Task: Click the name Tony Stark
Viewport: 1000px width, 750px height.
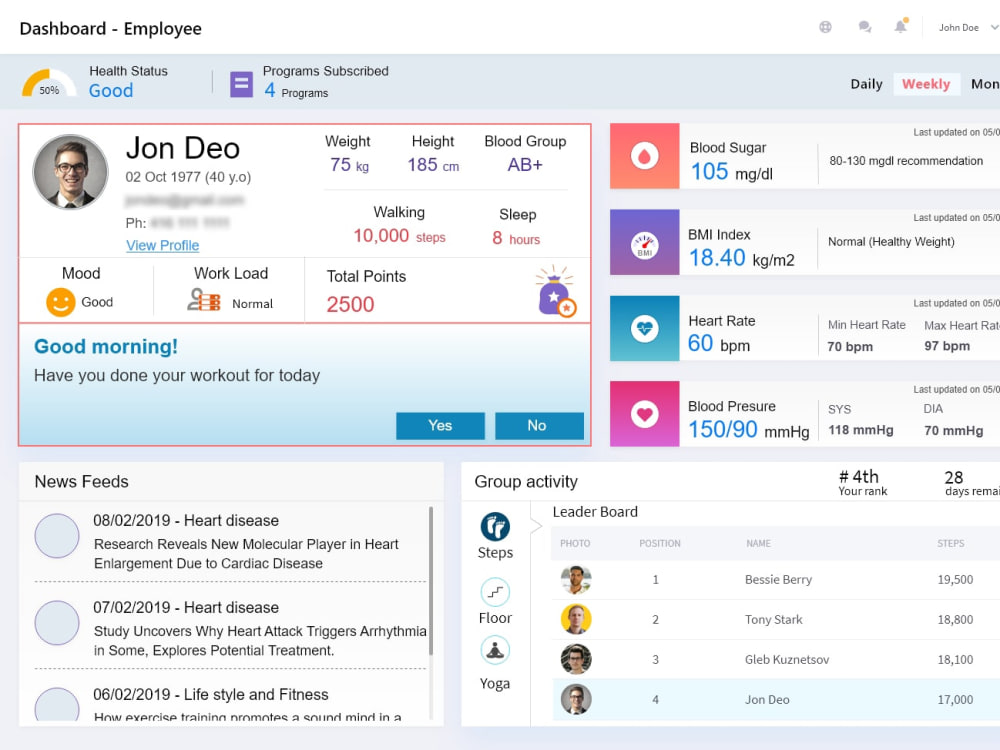Action: coord(774,620)
